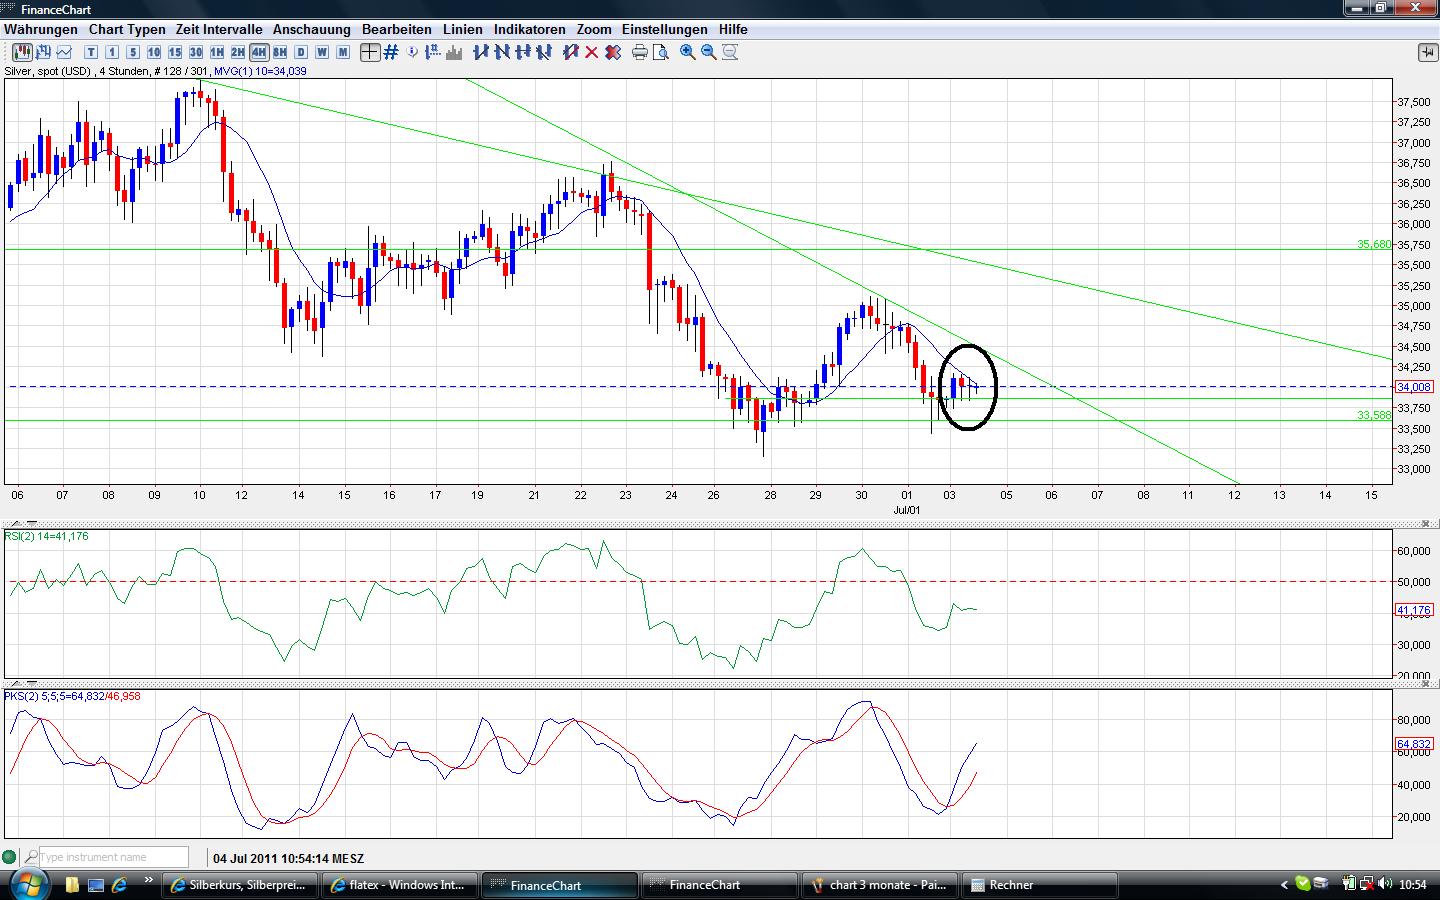Open the Indikatoren menu
1440x900 pixels.
[x=530, y=29]
